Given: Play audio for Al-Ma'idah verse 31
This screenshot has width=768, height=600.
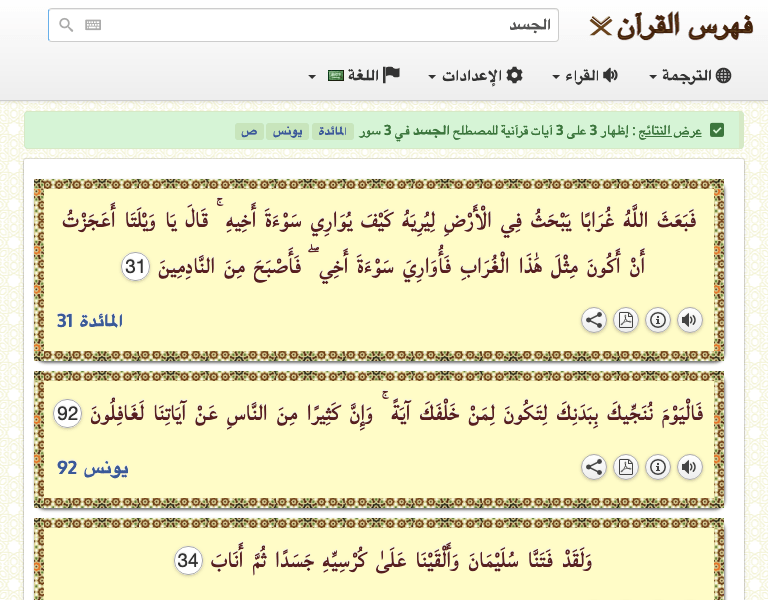Looking at the screenshot, I should pyautogui.click(x=689, y=320).
